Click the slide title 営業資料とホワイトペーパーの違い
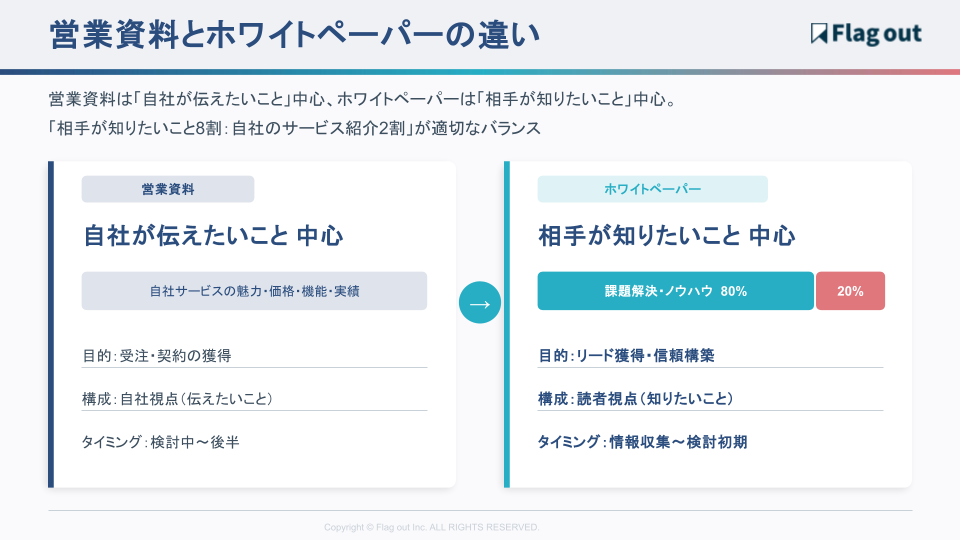Image resolution: width=960 pixels, height=540 pixels. pyautogui.click(x=295, y=35)
